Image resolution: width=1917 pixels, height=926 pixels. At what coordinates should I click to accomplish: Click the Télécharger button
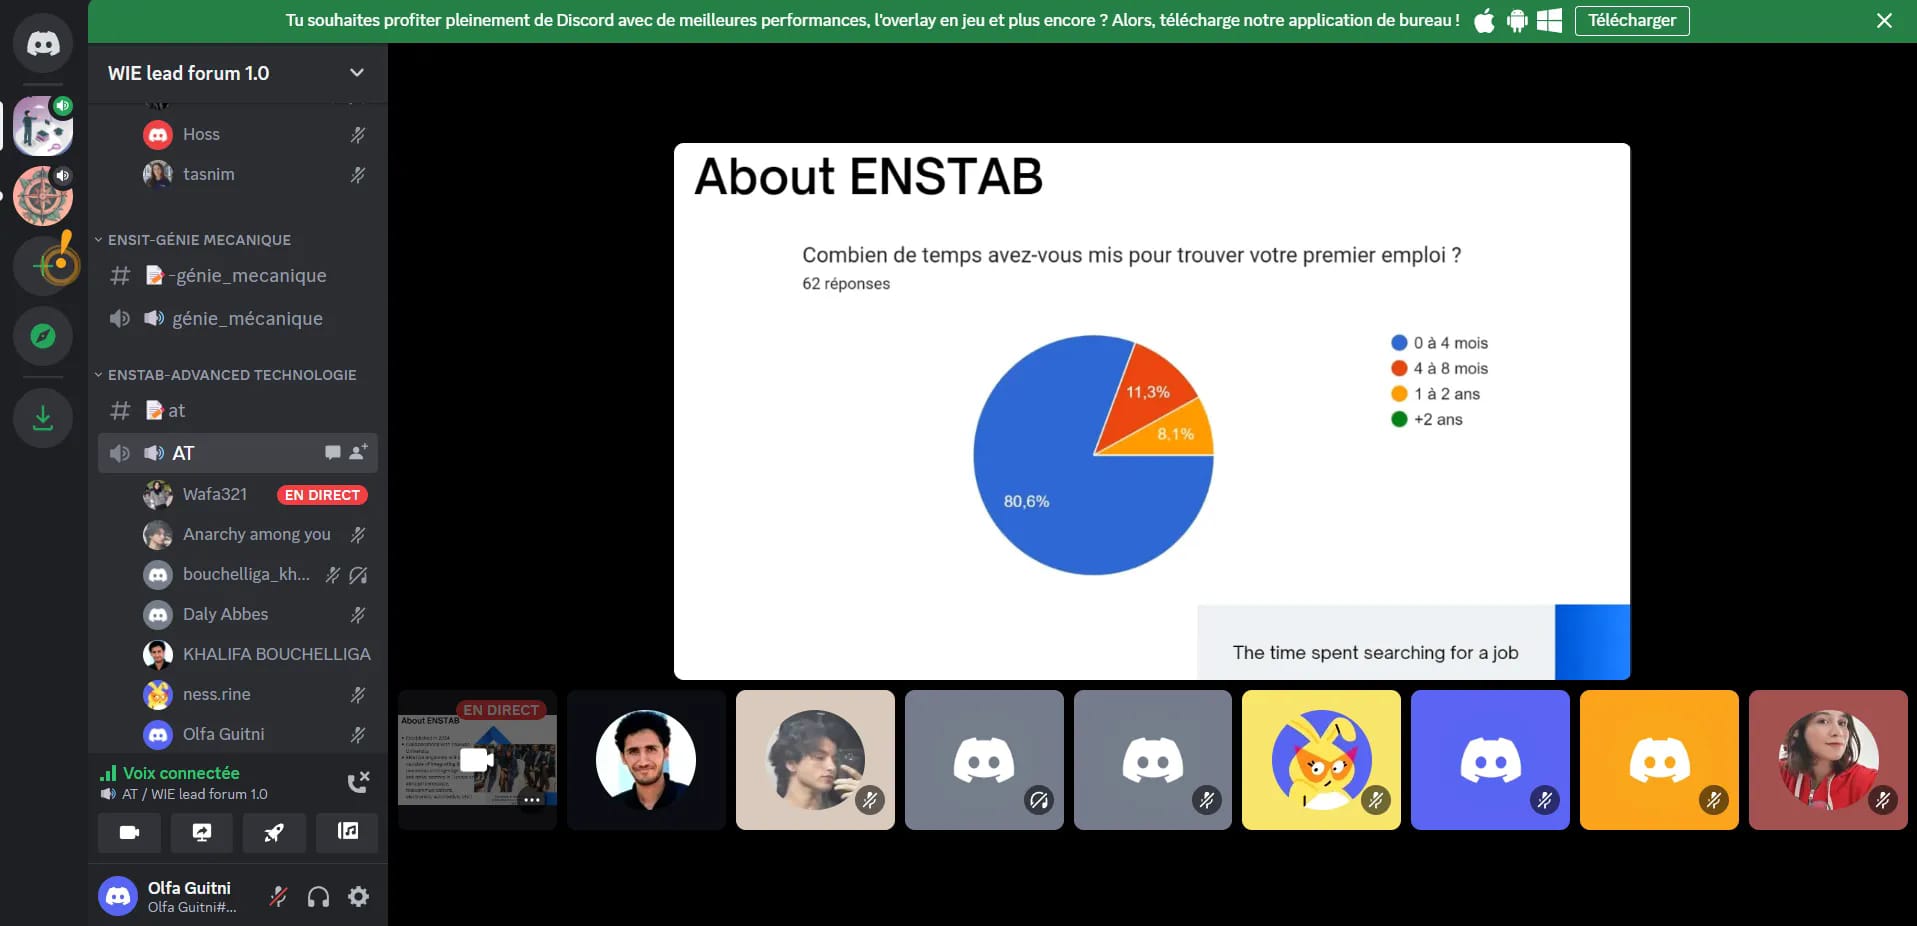[1631, 21]
